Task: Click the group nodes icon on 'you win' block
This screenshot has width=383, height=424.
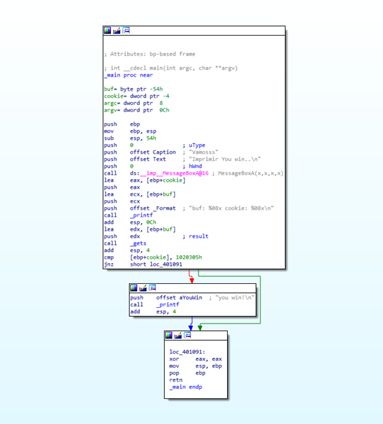Action: [x=152, y=288]
